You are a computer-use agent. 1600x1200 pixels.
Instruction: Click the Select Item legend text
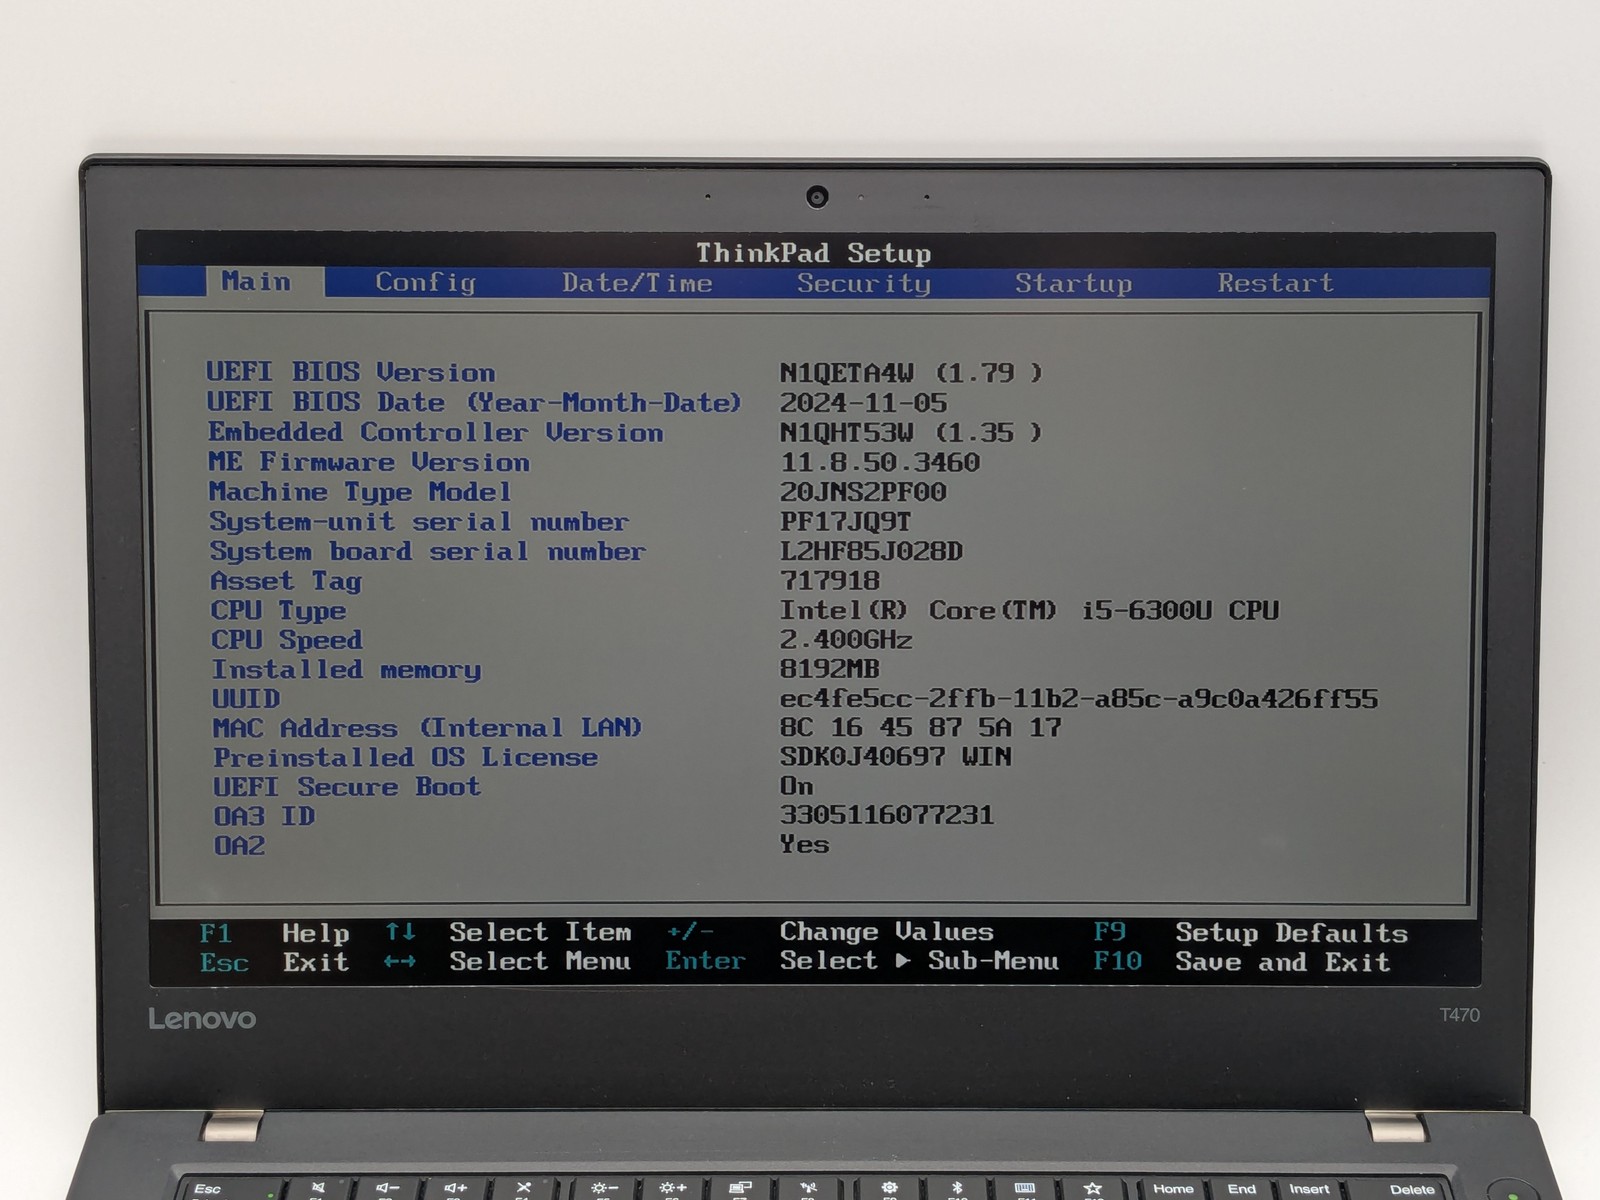[x=540, y=932]
